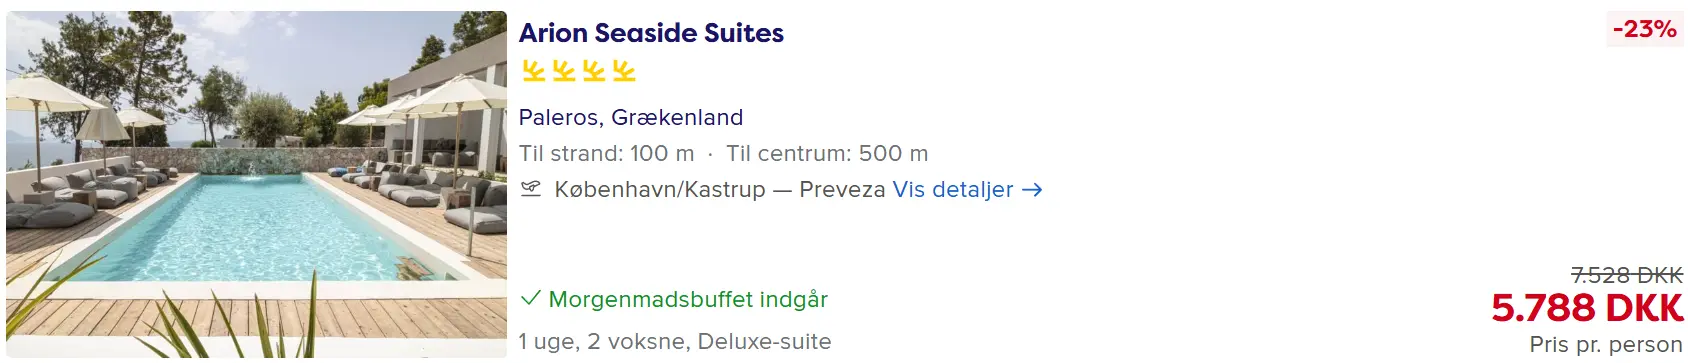This screenshot has width=1688, height=363.
Task: Click the airplane flight icon
Action: [531, 189]
